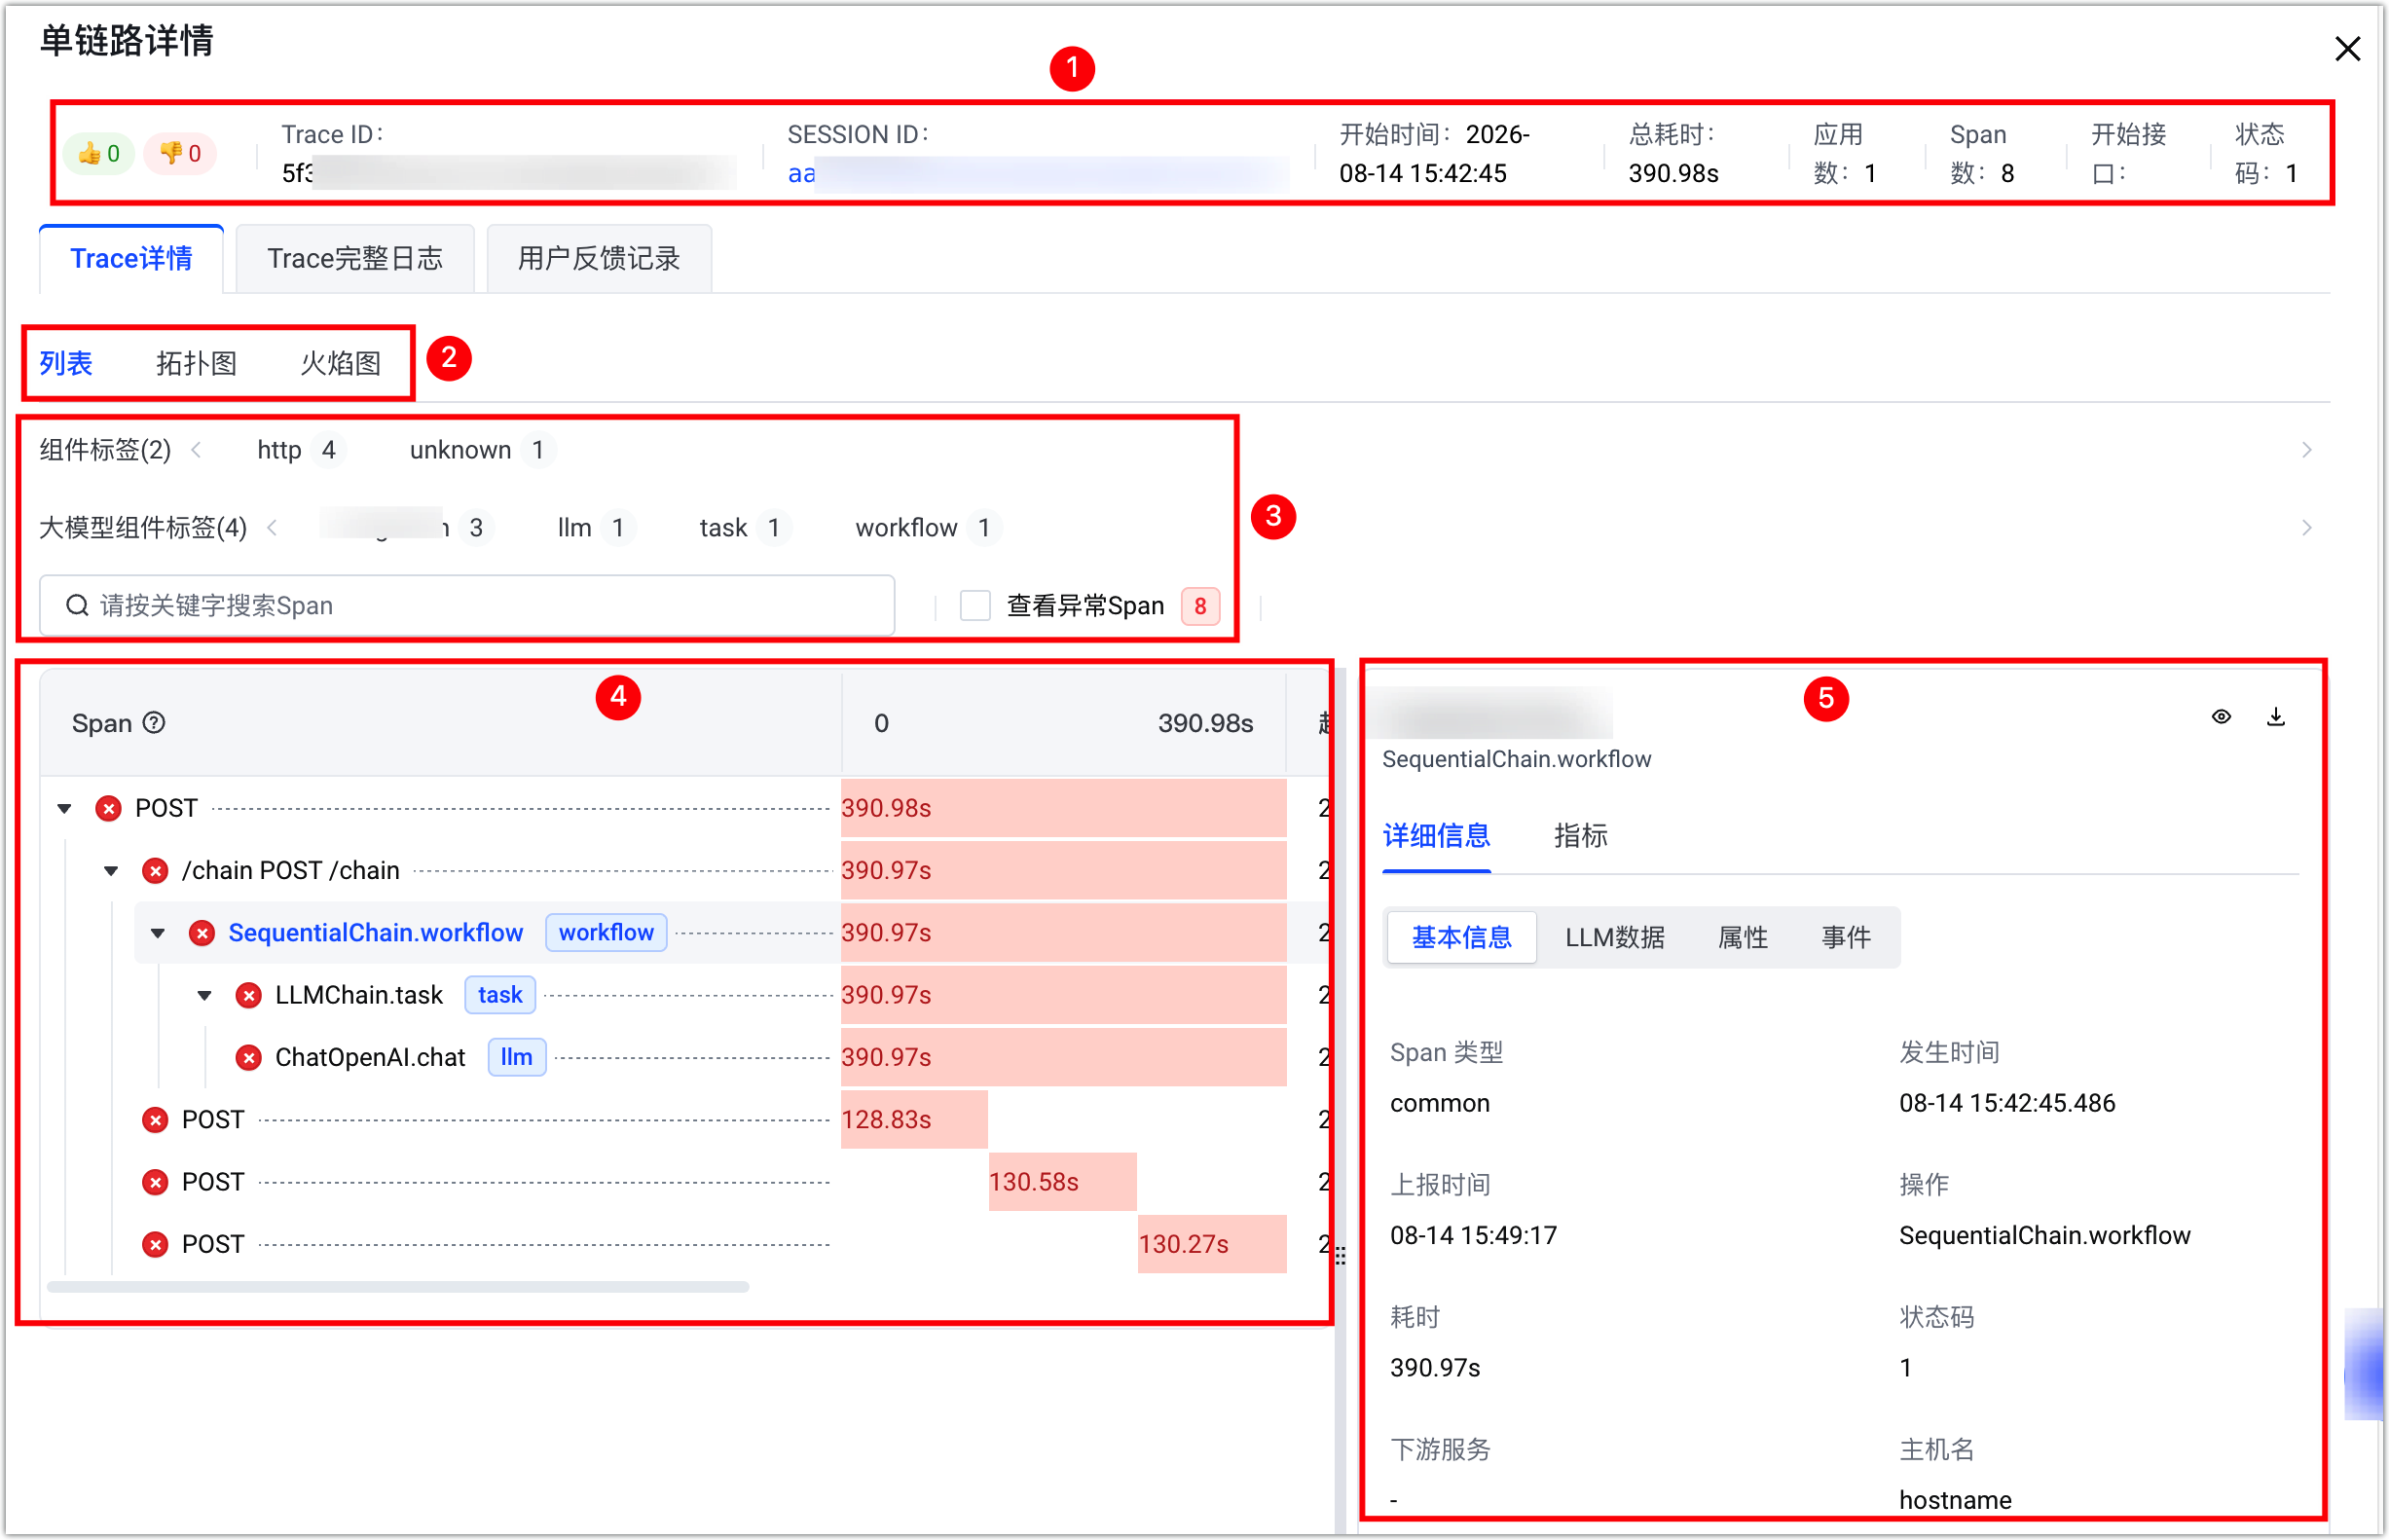The width and height of the screenshot is (2389, 1540).
Task: Click the search icon in Span search box
Action: (x=77, y=605)
